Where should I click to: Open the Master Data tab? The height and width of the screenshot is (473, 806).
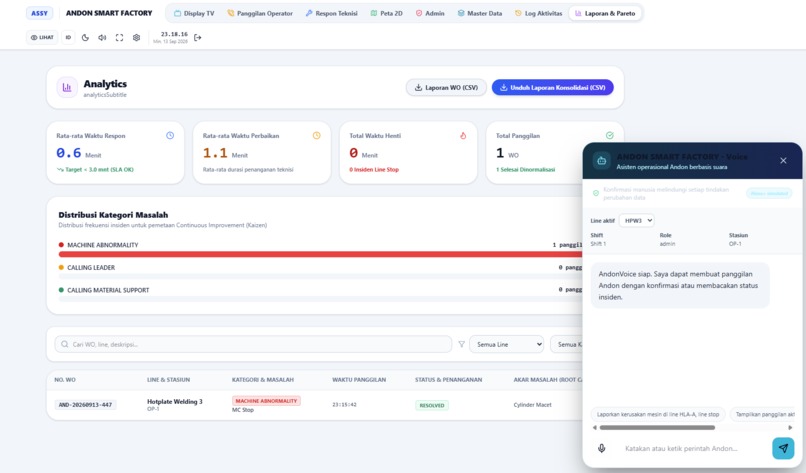480,13
